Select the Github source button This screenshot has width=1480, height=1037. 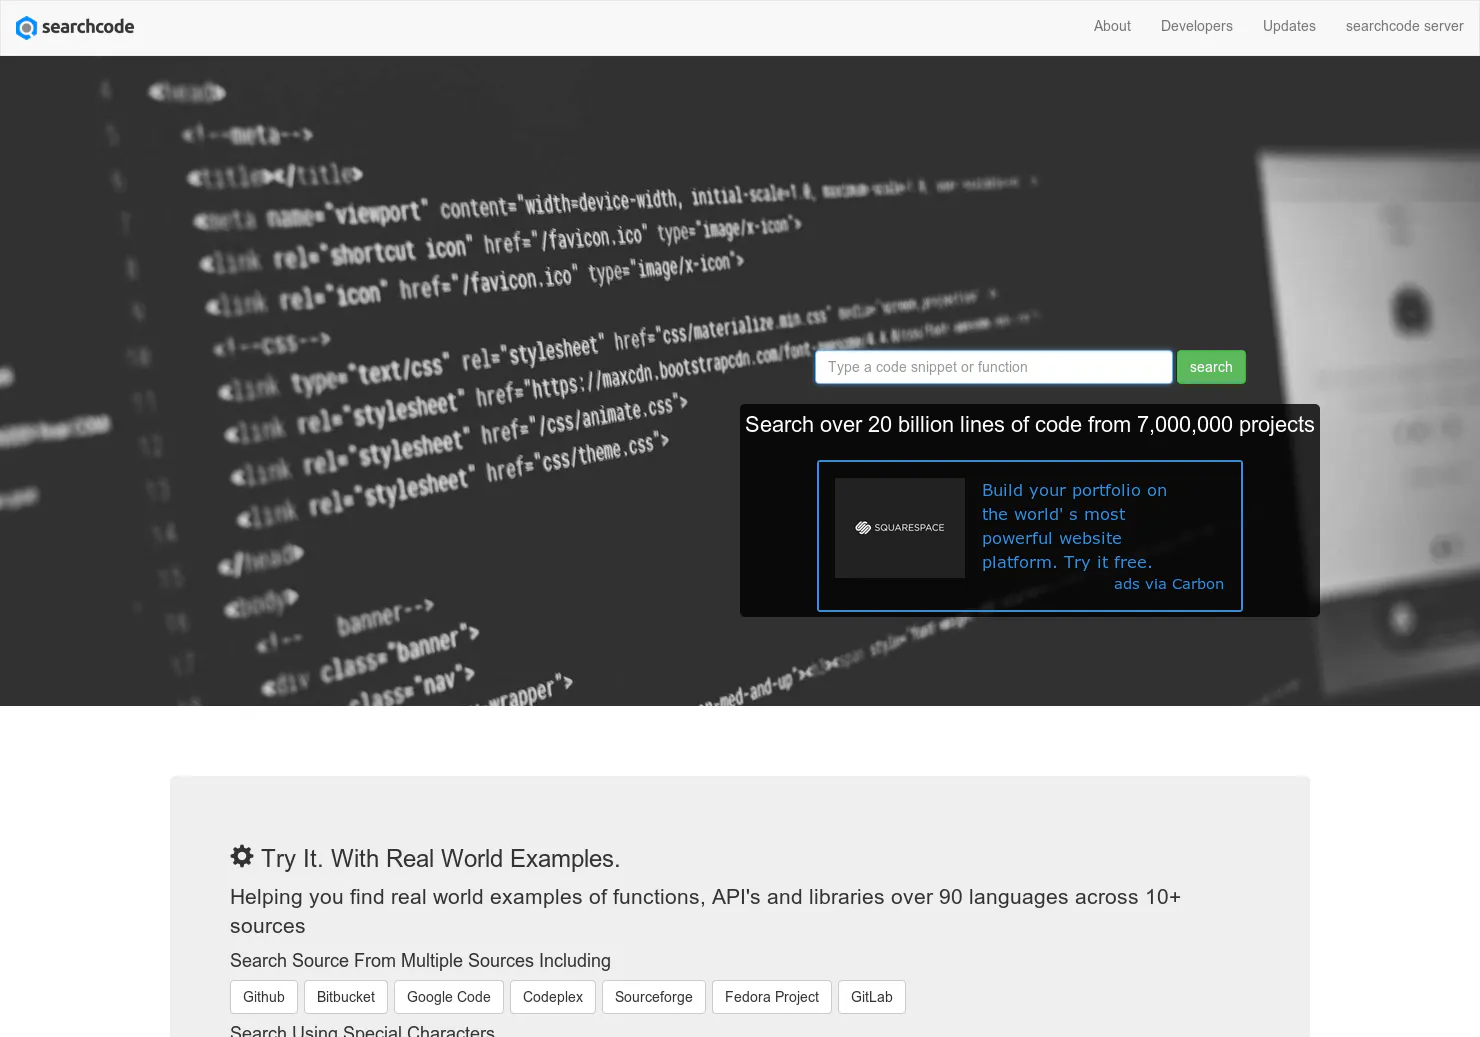pos(264,997)
